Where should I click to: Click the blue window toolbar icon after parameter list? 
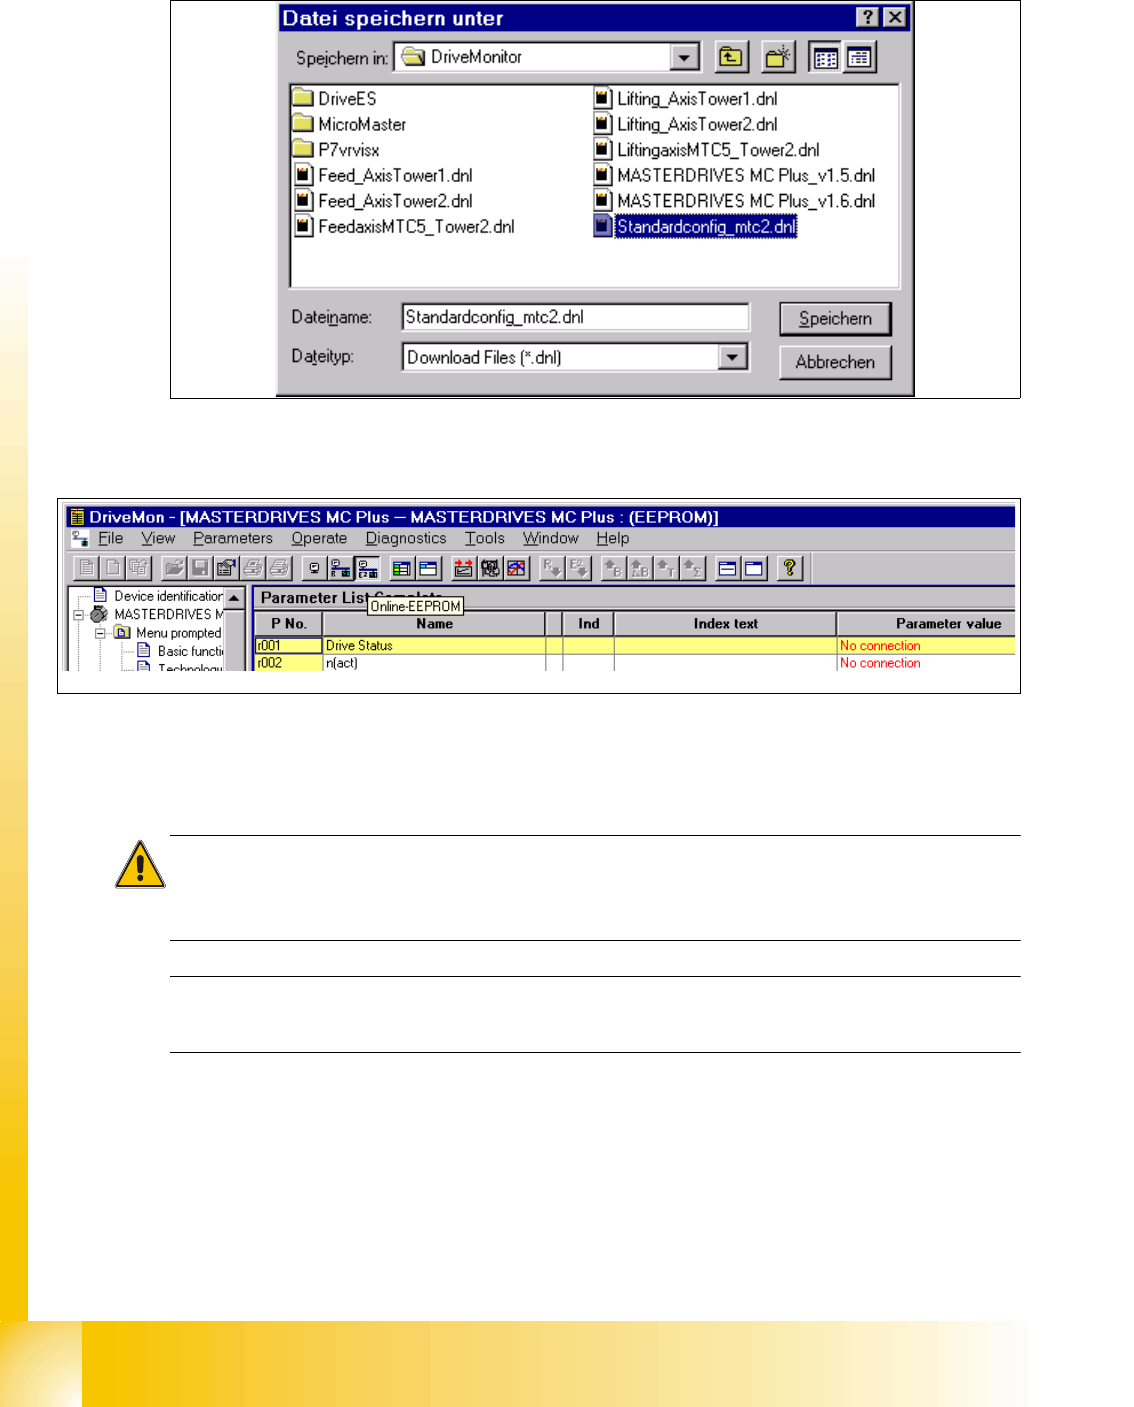(428, 569)
